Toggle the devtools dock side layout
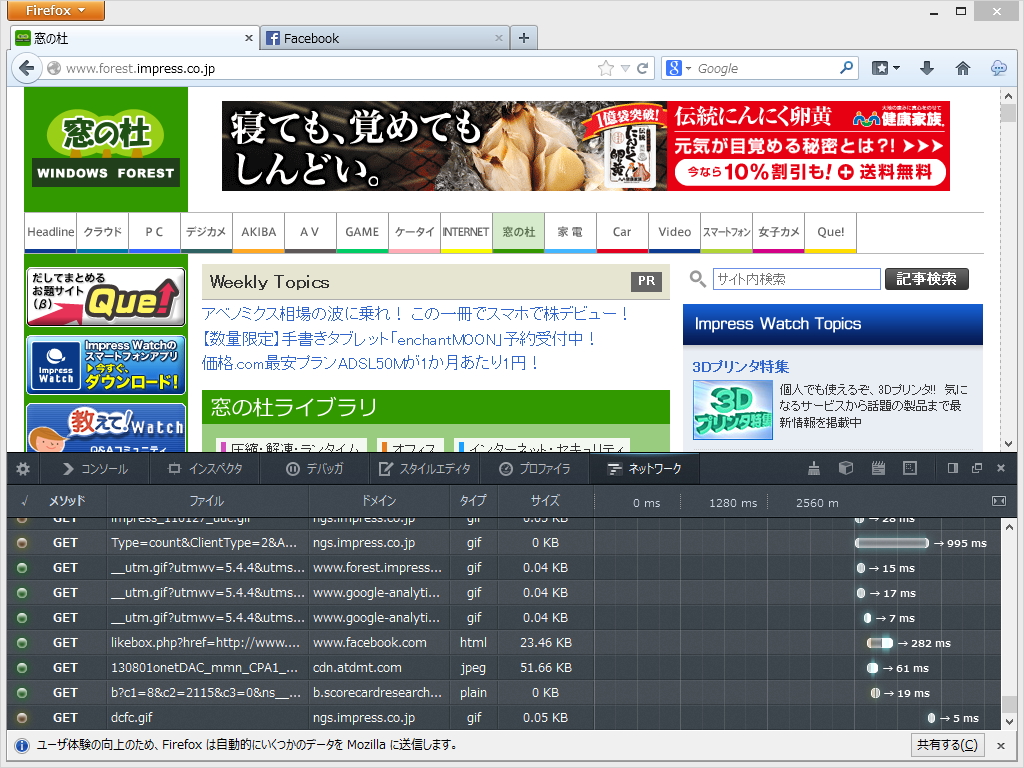This screenshot has height=768, width=1024. 951,468
